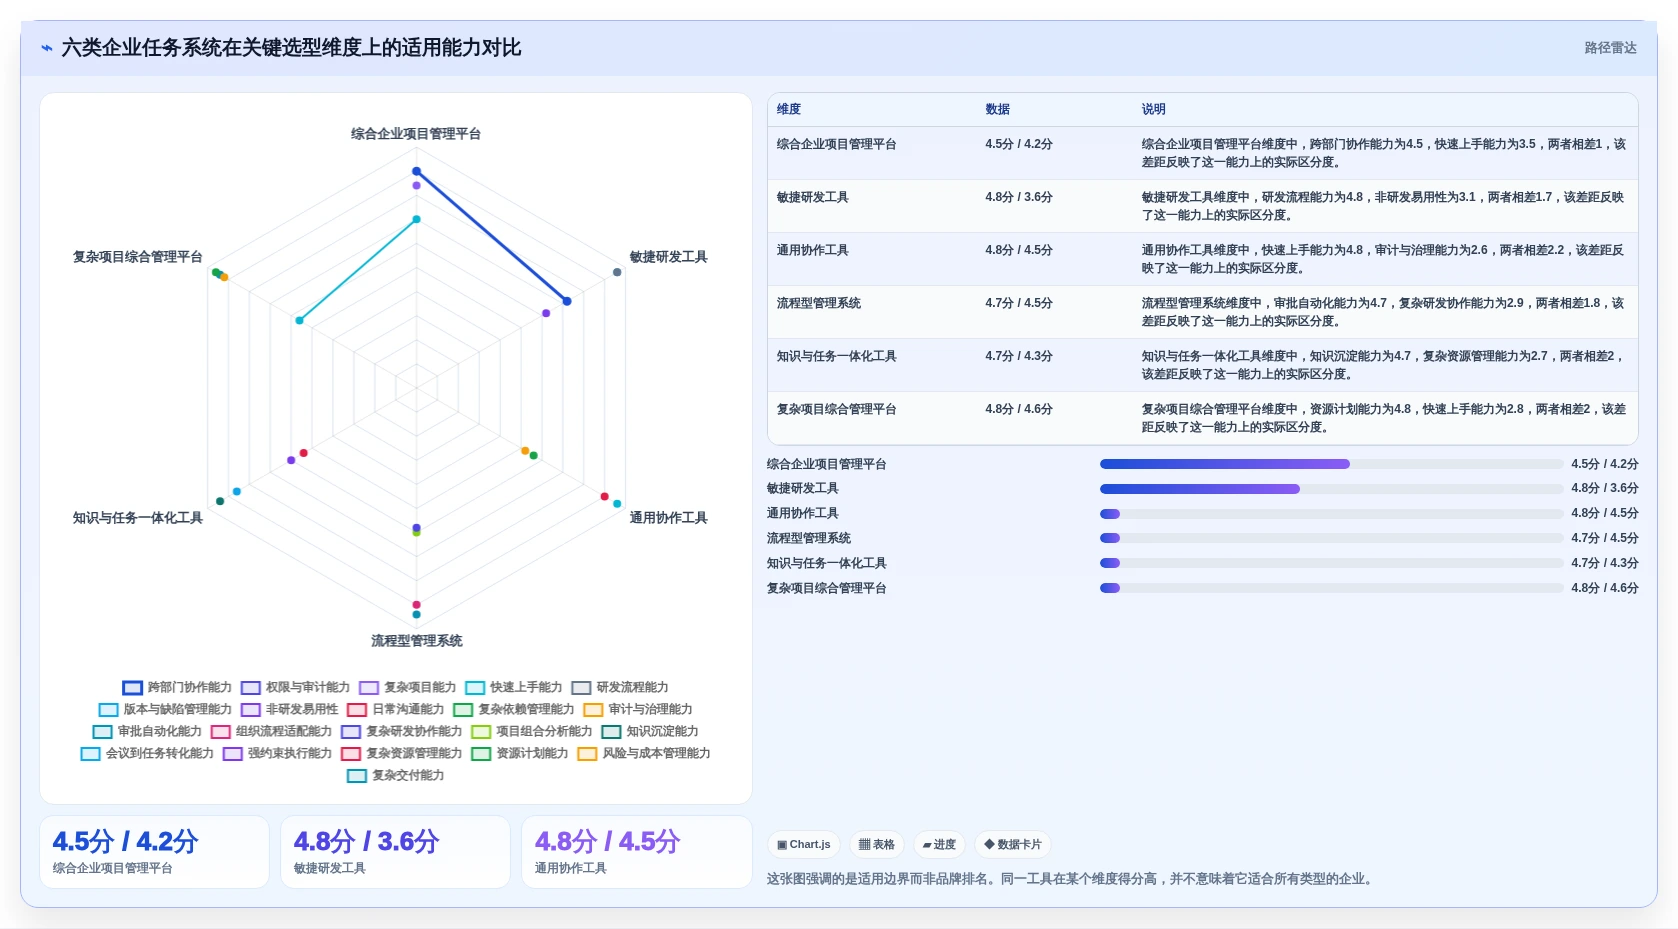Hide the 复杂项目能力 legend series
1678x929 pixels.
(408, 688)
